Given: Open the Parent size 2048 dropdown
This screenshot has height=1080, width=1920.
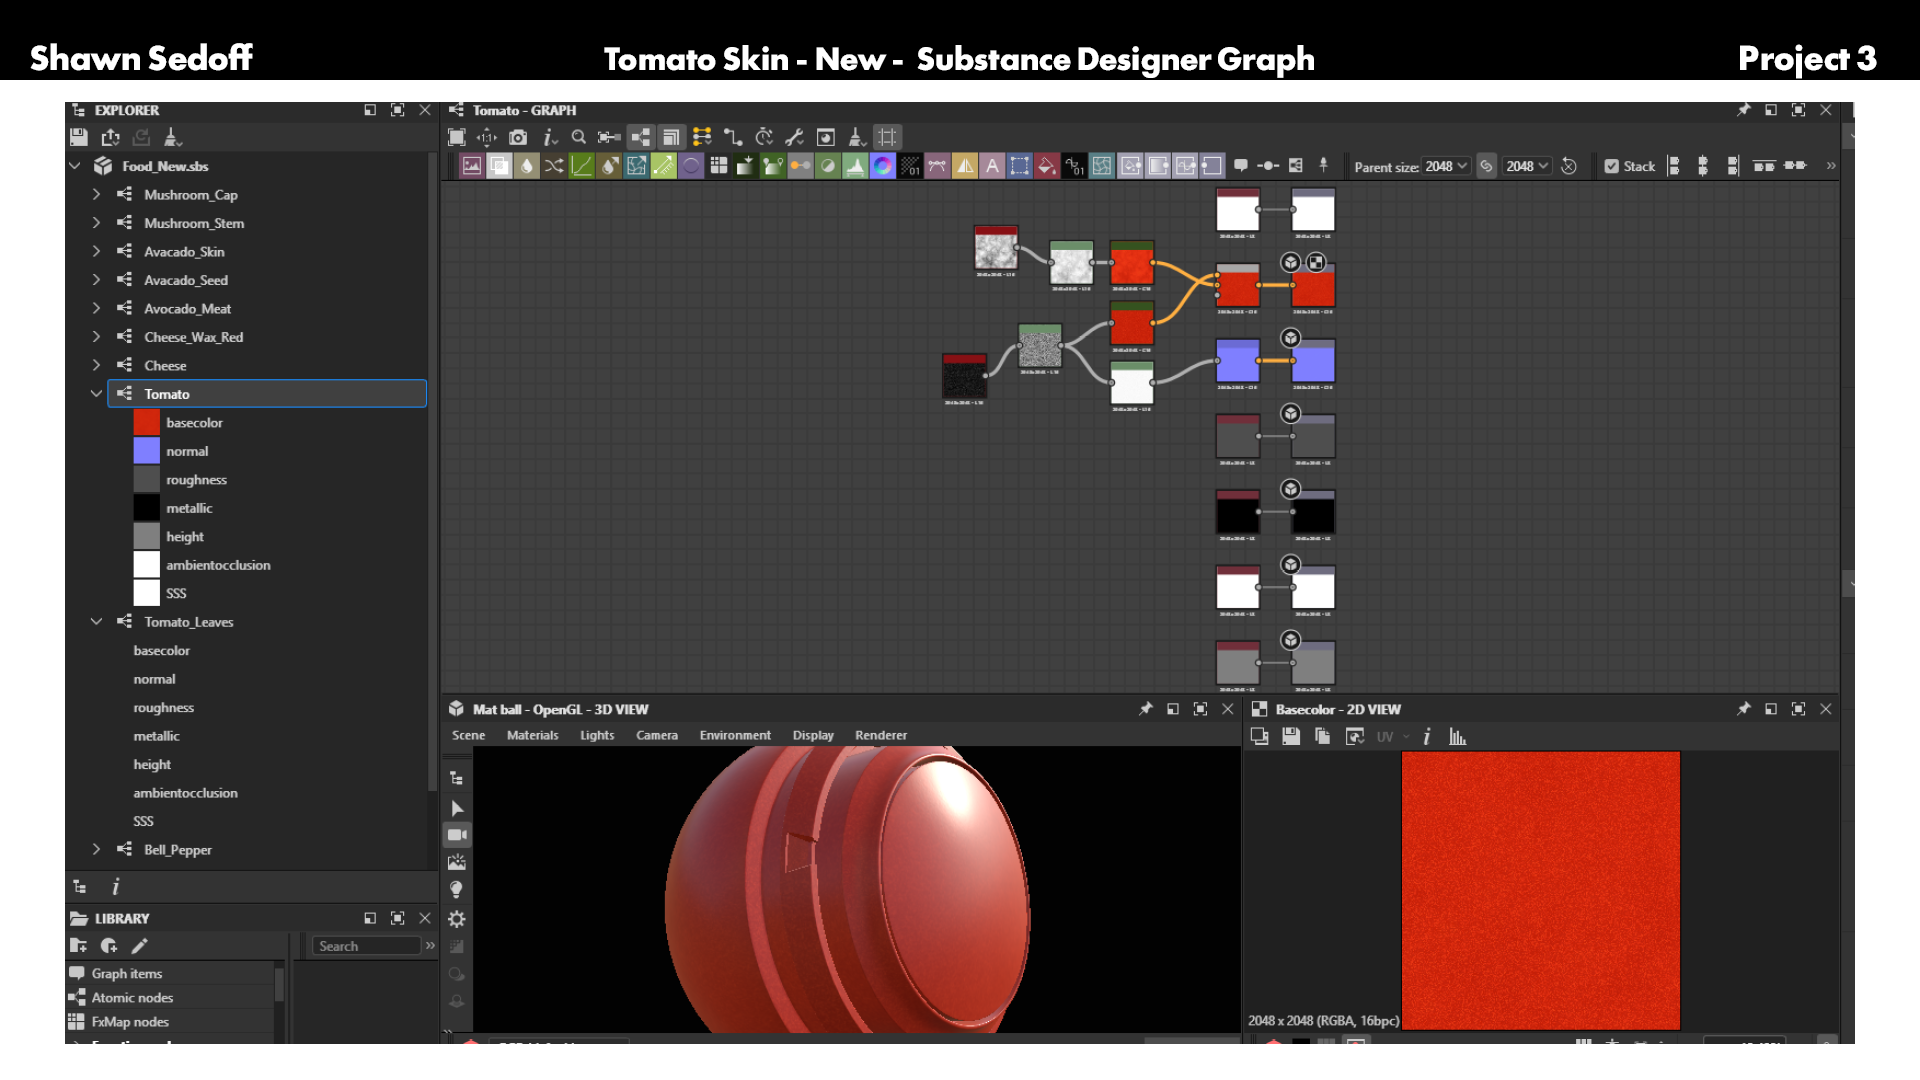Looking at the screenshot, I should 1446,166.
